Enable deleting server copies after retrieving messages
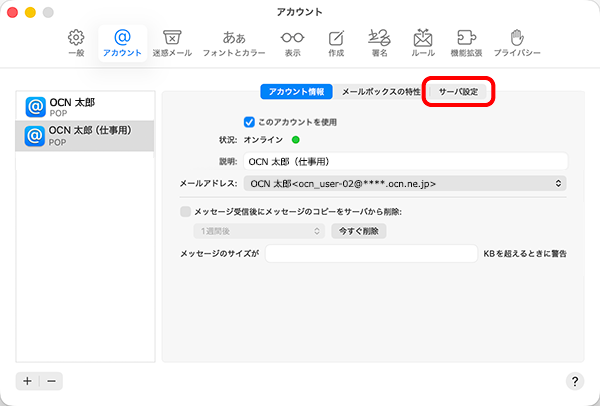The width and height of the screenshot is (600, 406). [185, 211]
